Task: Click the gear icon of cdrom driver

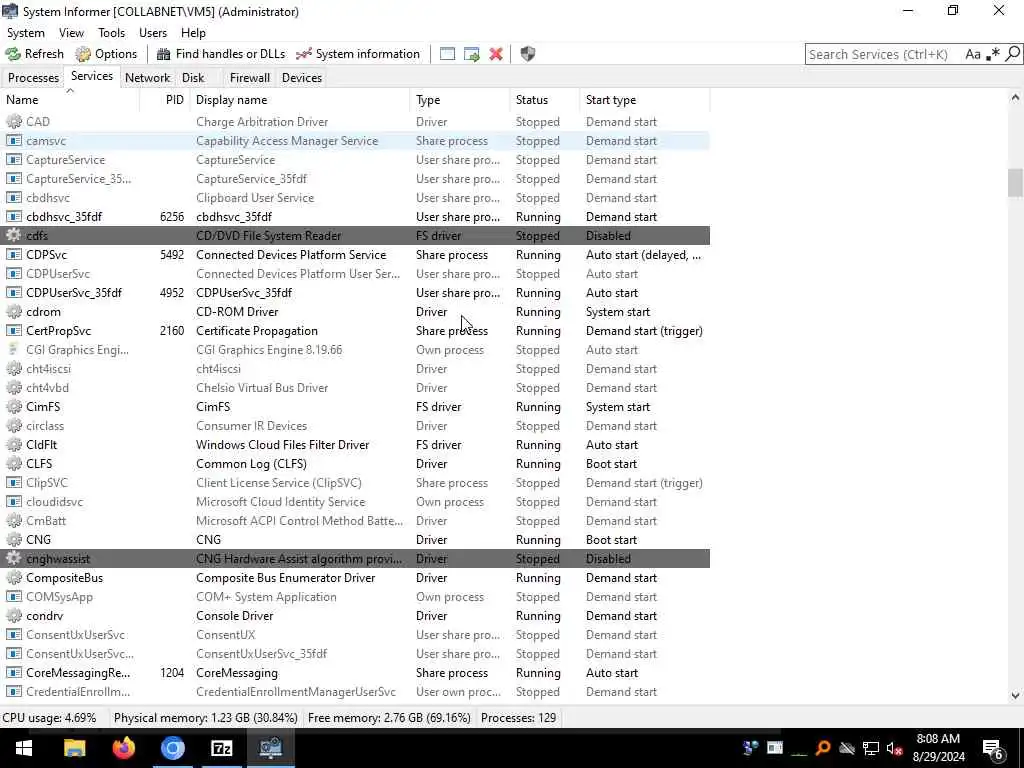Action: coord(14,312)
